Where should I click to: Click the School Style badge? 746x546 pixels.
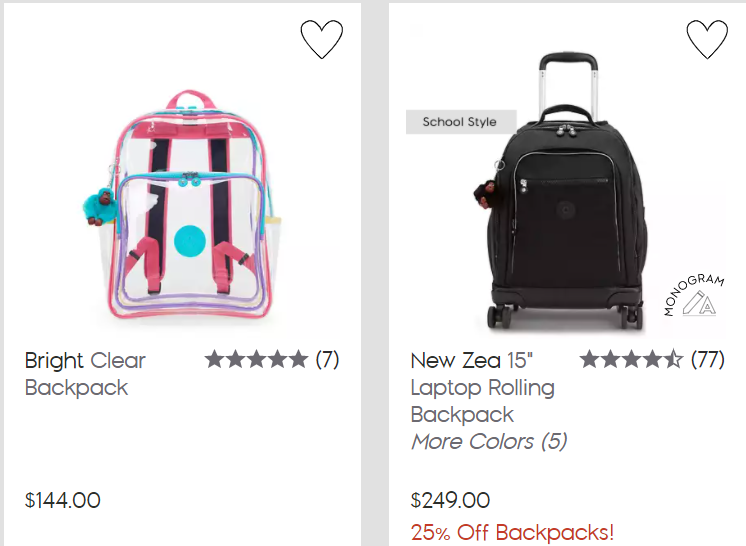pyautogui.click(x=461, y=122)
